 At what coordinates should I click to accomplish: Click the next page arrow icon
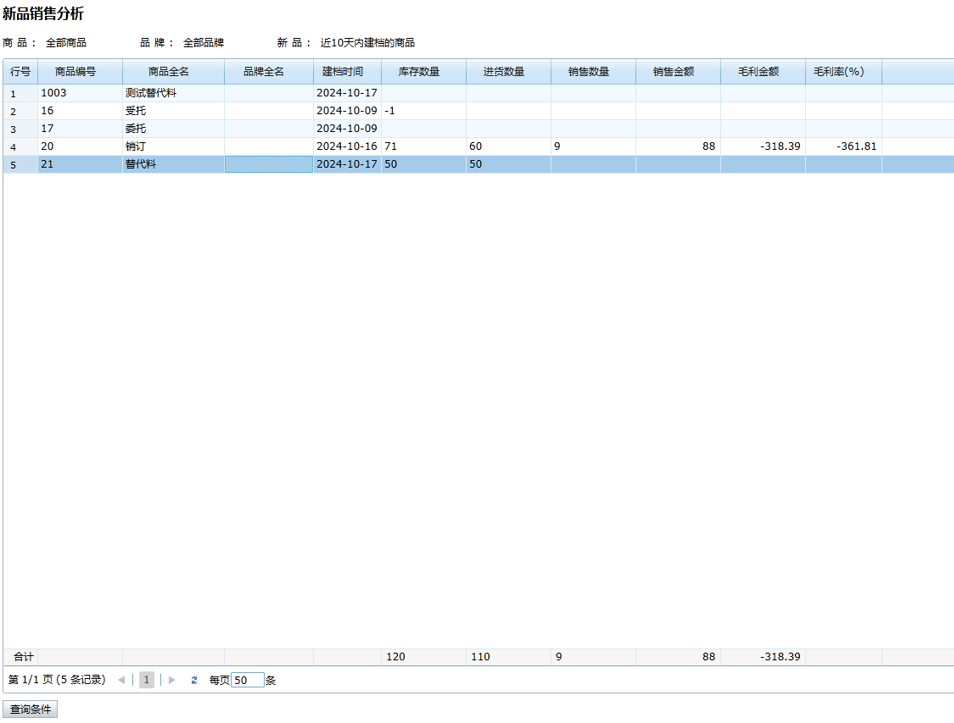click(172, 680)
